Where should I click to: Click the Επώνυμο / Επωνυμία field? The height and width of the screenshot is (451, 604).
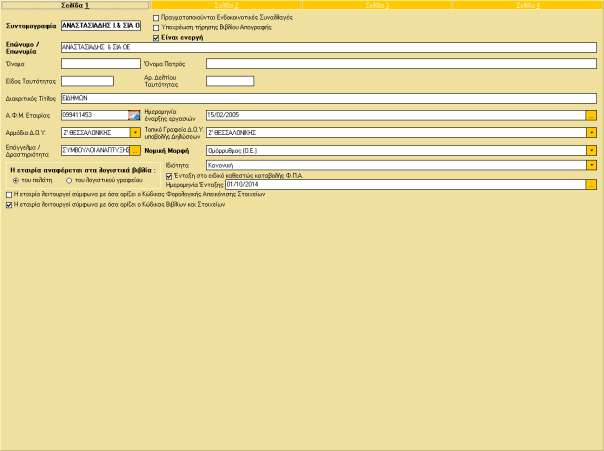tap(329, 47)
